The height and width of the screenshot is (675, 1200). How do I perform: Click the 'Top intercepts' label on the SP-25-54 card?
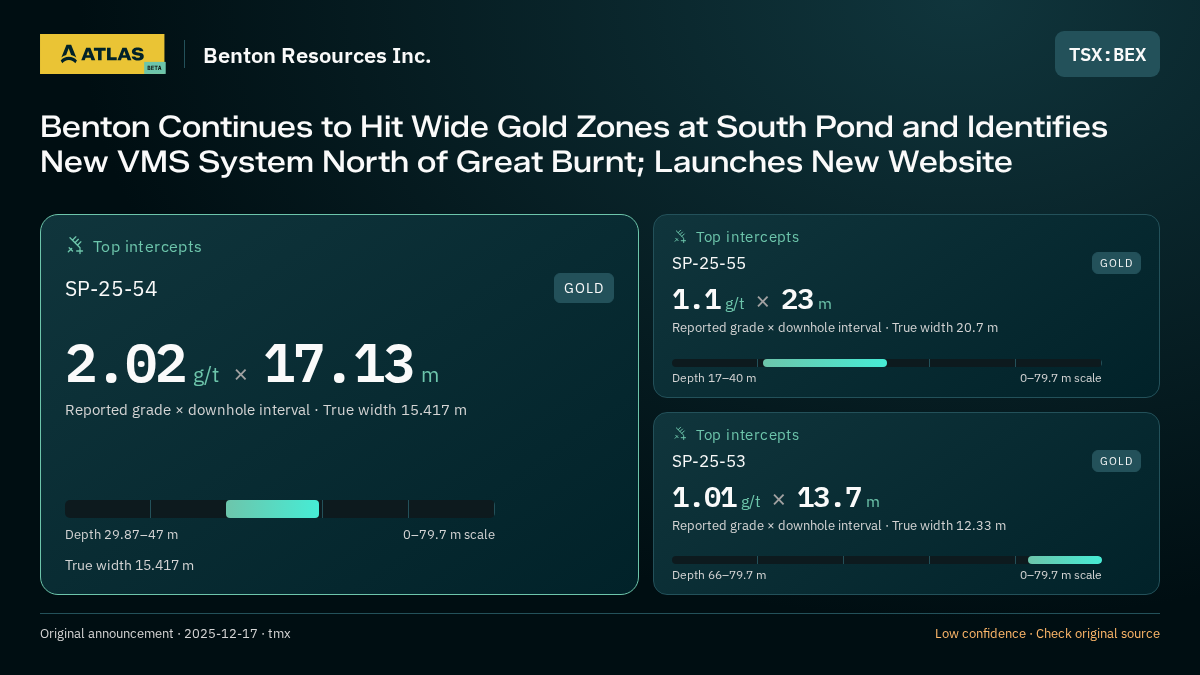click(x=147, y=246)
